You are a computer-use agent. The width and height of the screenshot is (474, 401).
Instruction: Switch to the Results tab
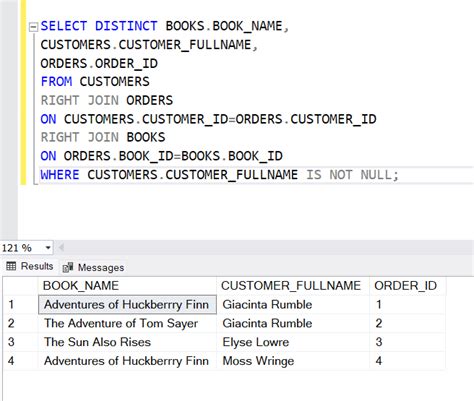[x=30, y=266]
